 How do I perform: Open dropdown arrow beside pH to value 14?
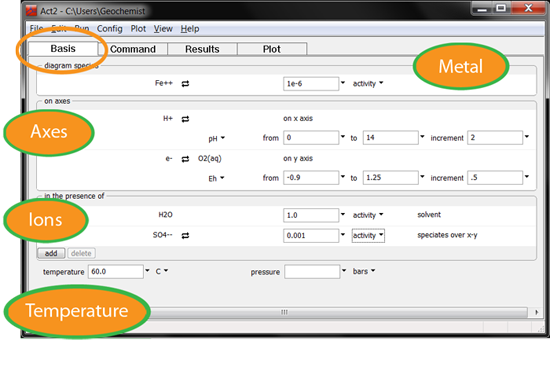click(x=422, y=137)
